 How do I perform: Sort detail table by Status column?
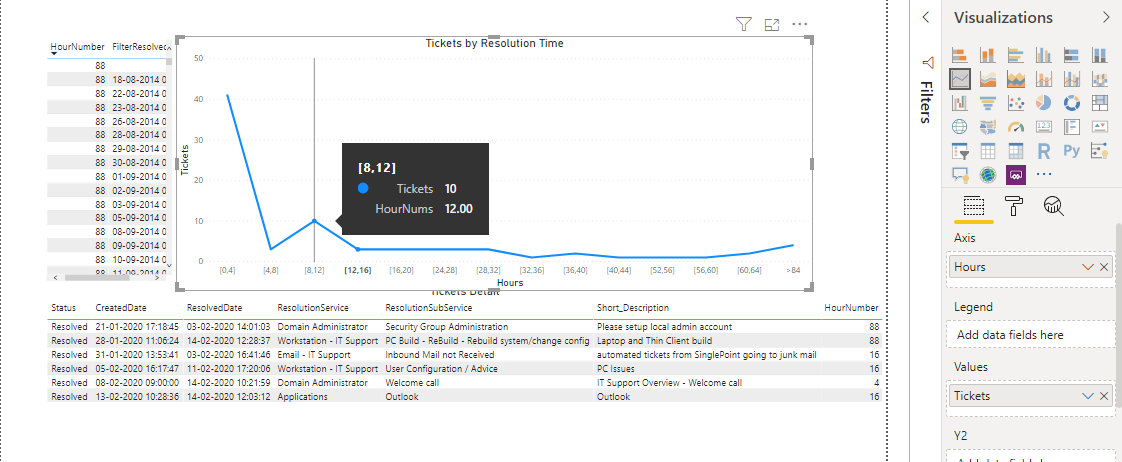(64, 308)
